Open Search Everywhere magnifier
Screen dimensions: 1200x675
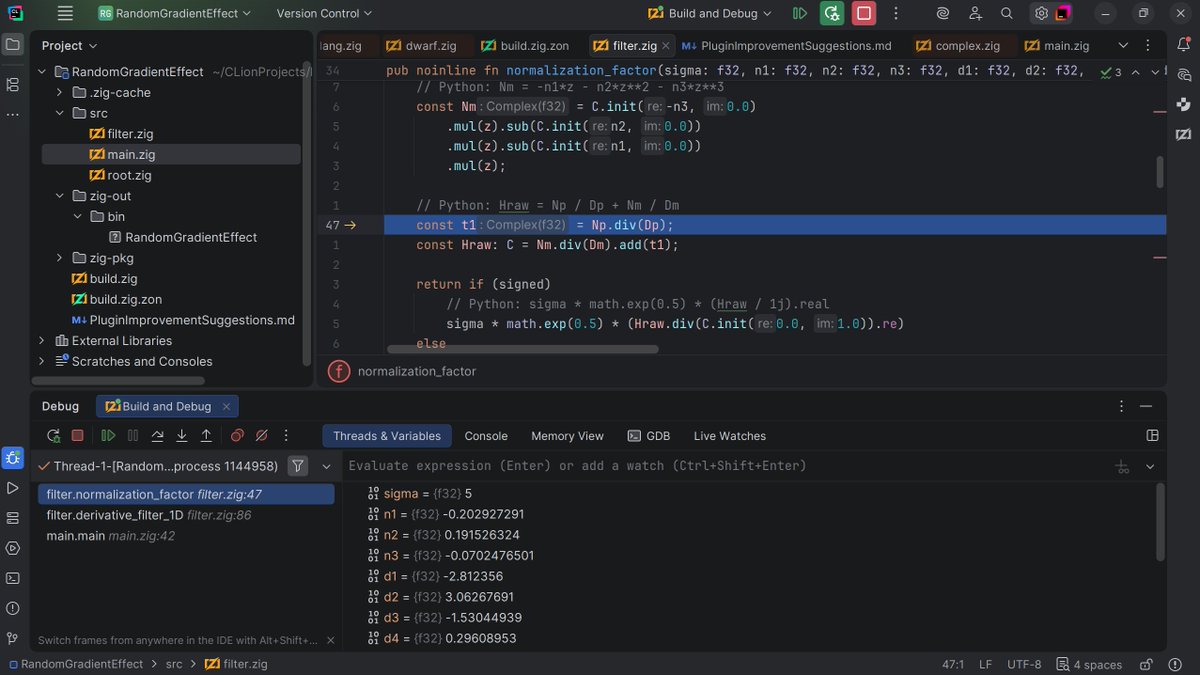[1007, 13]
